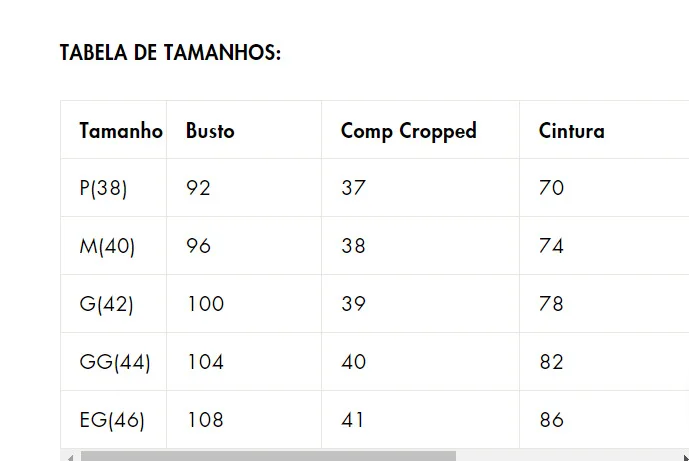Screen dimensions: 689x461
Task: Select the Tamanho column header
Action: [121, 131]
